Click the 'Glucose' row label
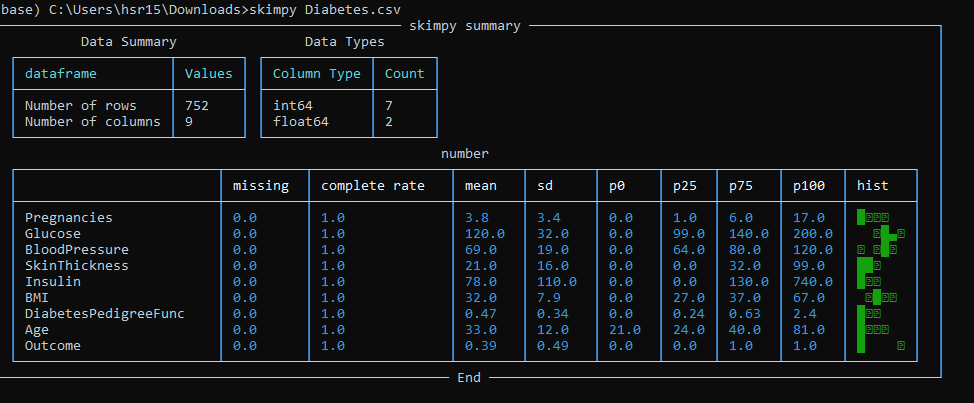This screenshot has height=403, width=974. point(53,233)
